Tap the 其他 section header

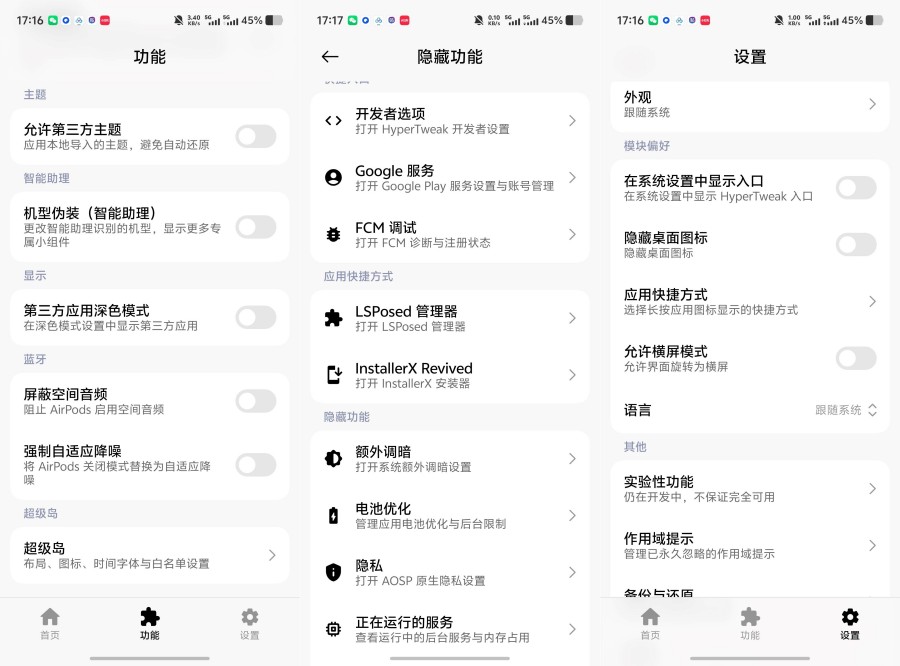[x=635, y=447]
